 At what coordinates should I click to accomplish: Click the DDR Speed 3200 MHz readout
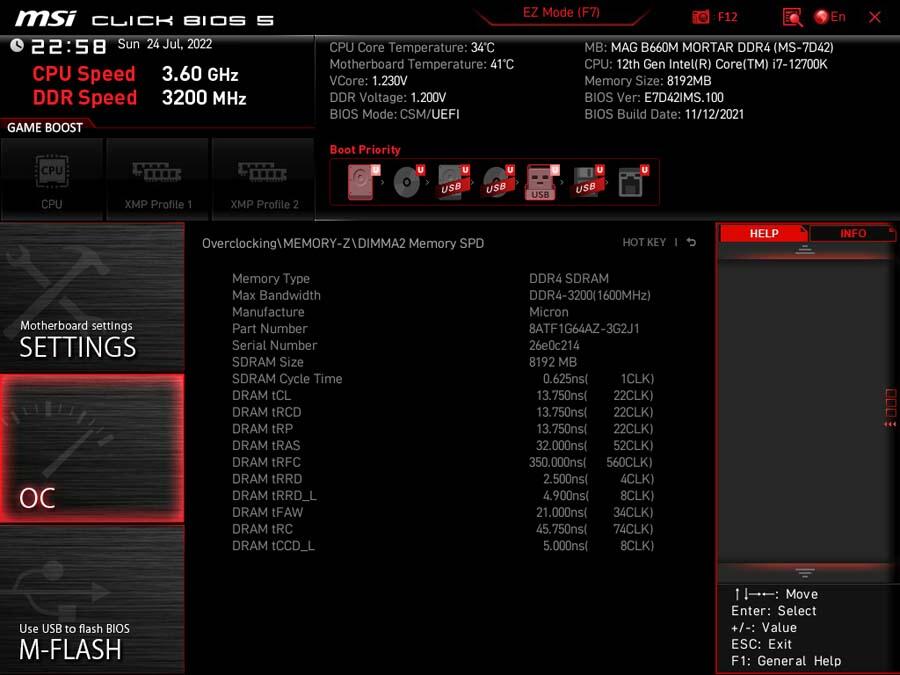139,98
